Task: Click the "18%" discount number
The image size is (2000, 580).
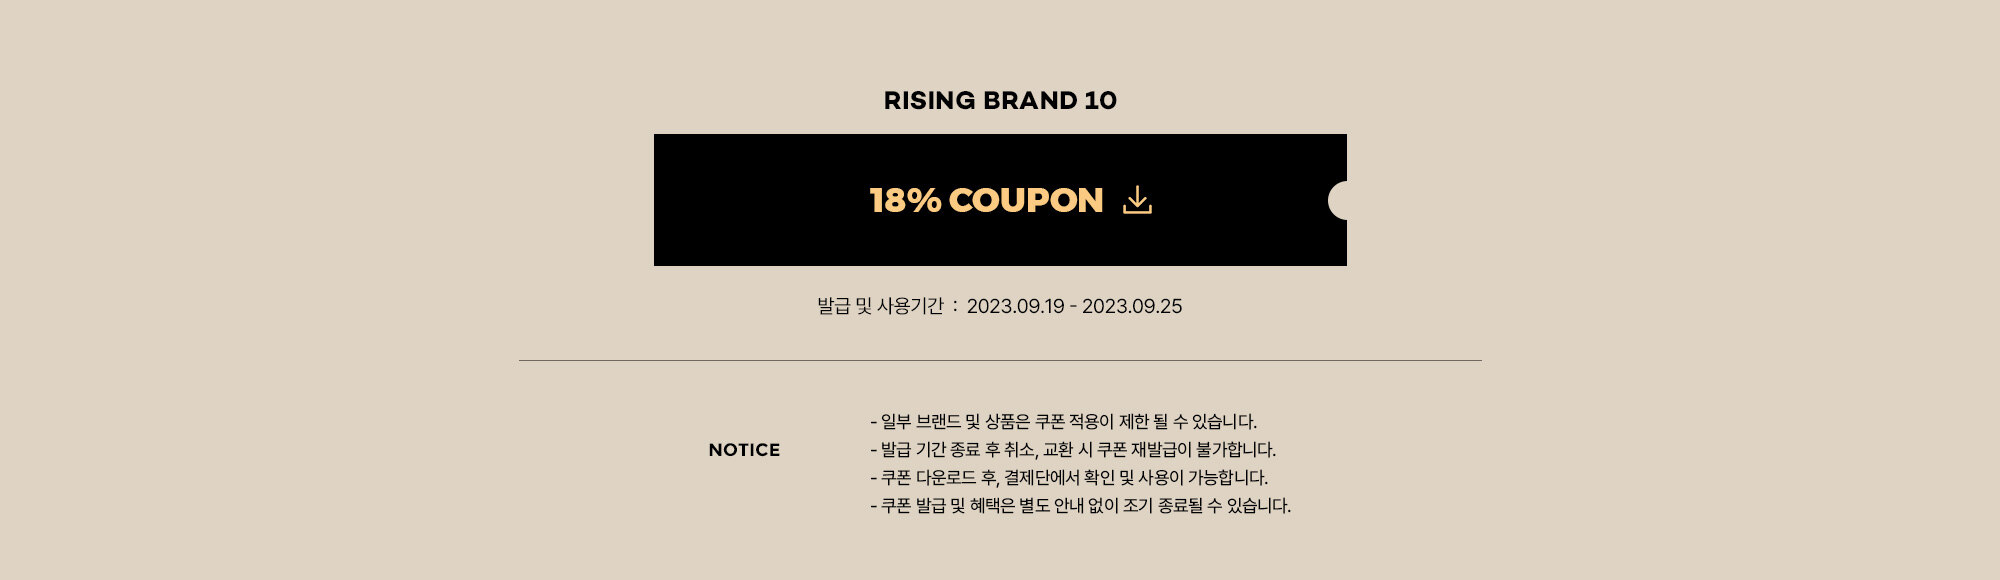Action: pyautogui.click(x=905, y=200)
